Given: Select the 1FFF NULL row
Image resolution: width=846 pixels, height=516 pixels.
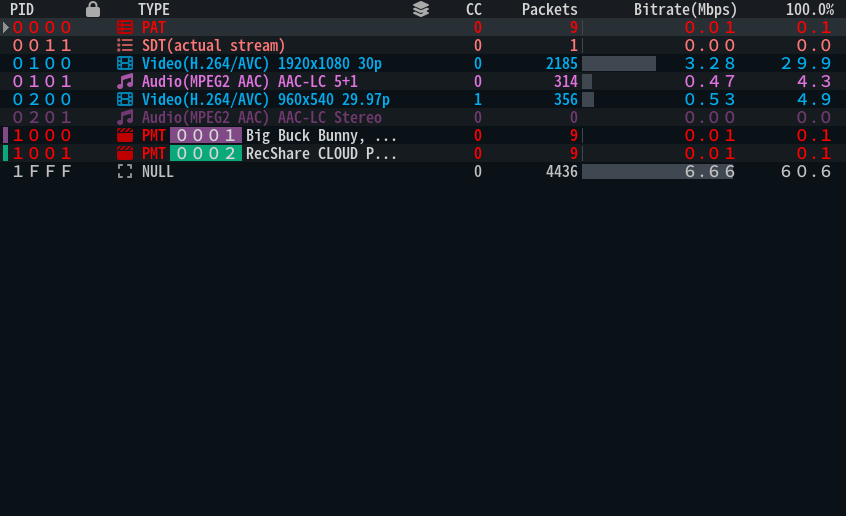Looking at the screenshot, I should (x=423, y=172).
